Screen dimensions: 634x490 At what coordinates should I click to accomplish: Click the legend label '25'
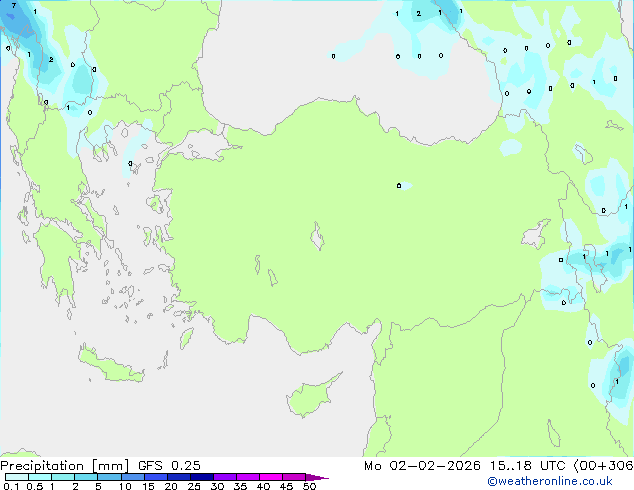(194, 486)
